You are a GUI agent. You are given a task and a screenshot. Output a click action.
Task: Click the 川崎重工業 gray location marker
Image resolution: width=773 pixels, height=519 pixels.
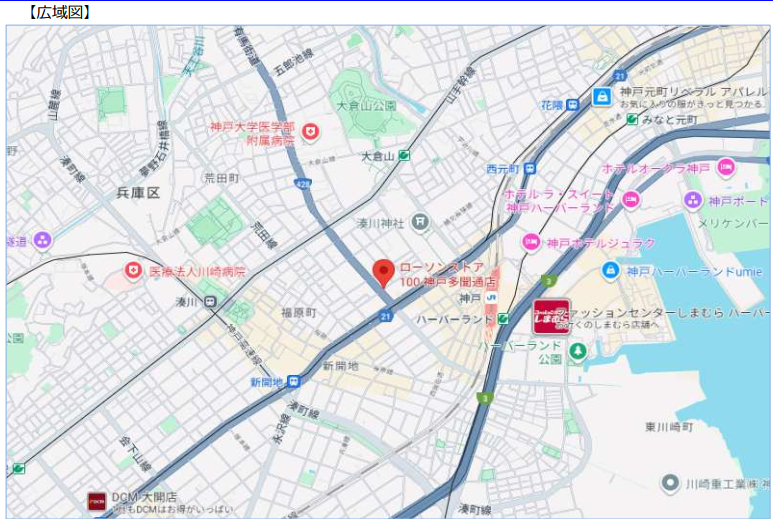670,483
